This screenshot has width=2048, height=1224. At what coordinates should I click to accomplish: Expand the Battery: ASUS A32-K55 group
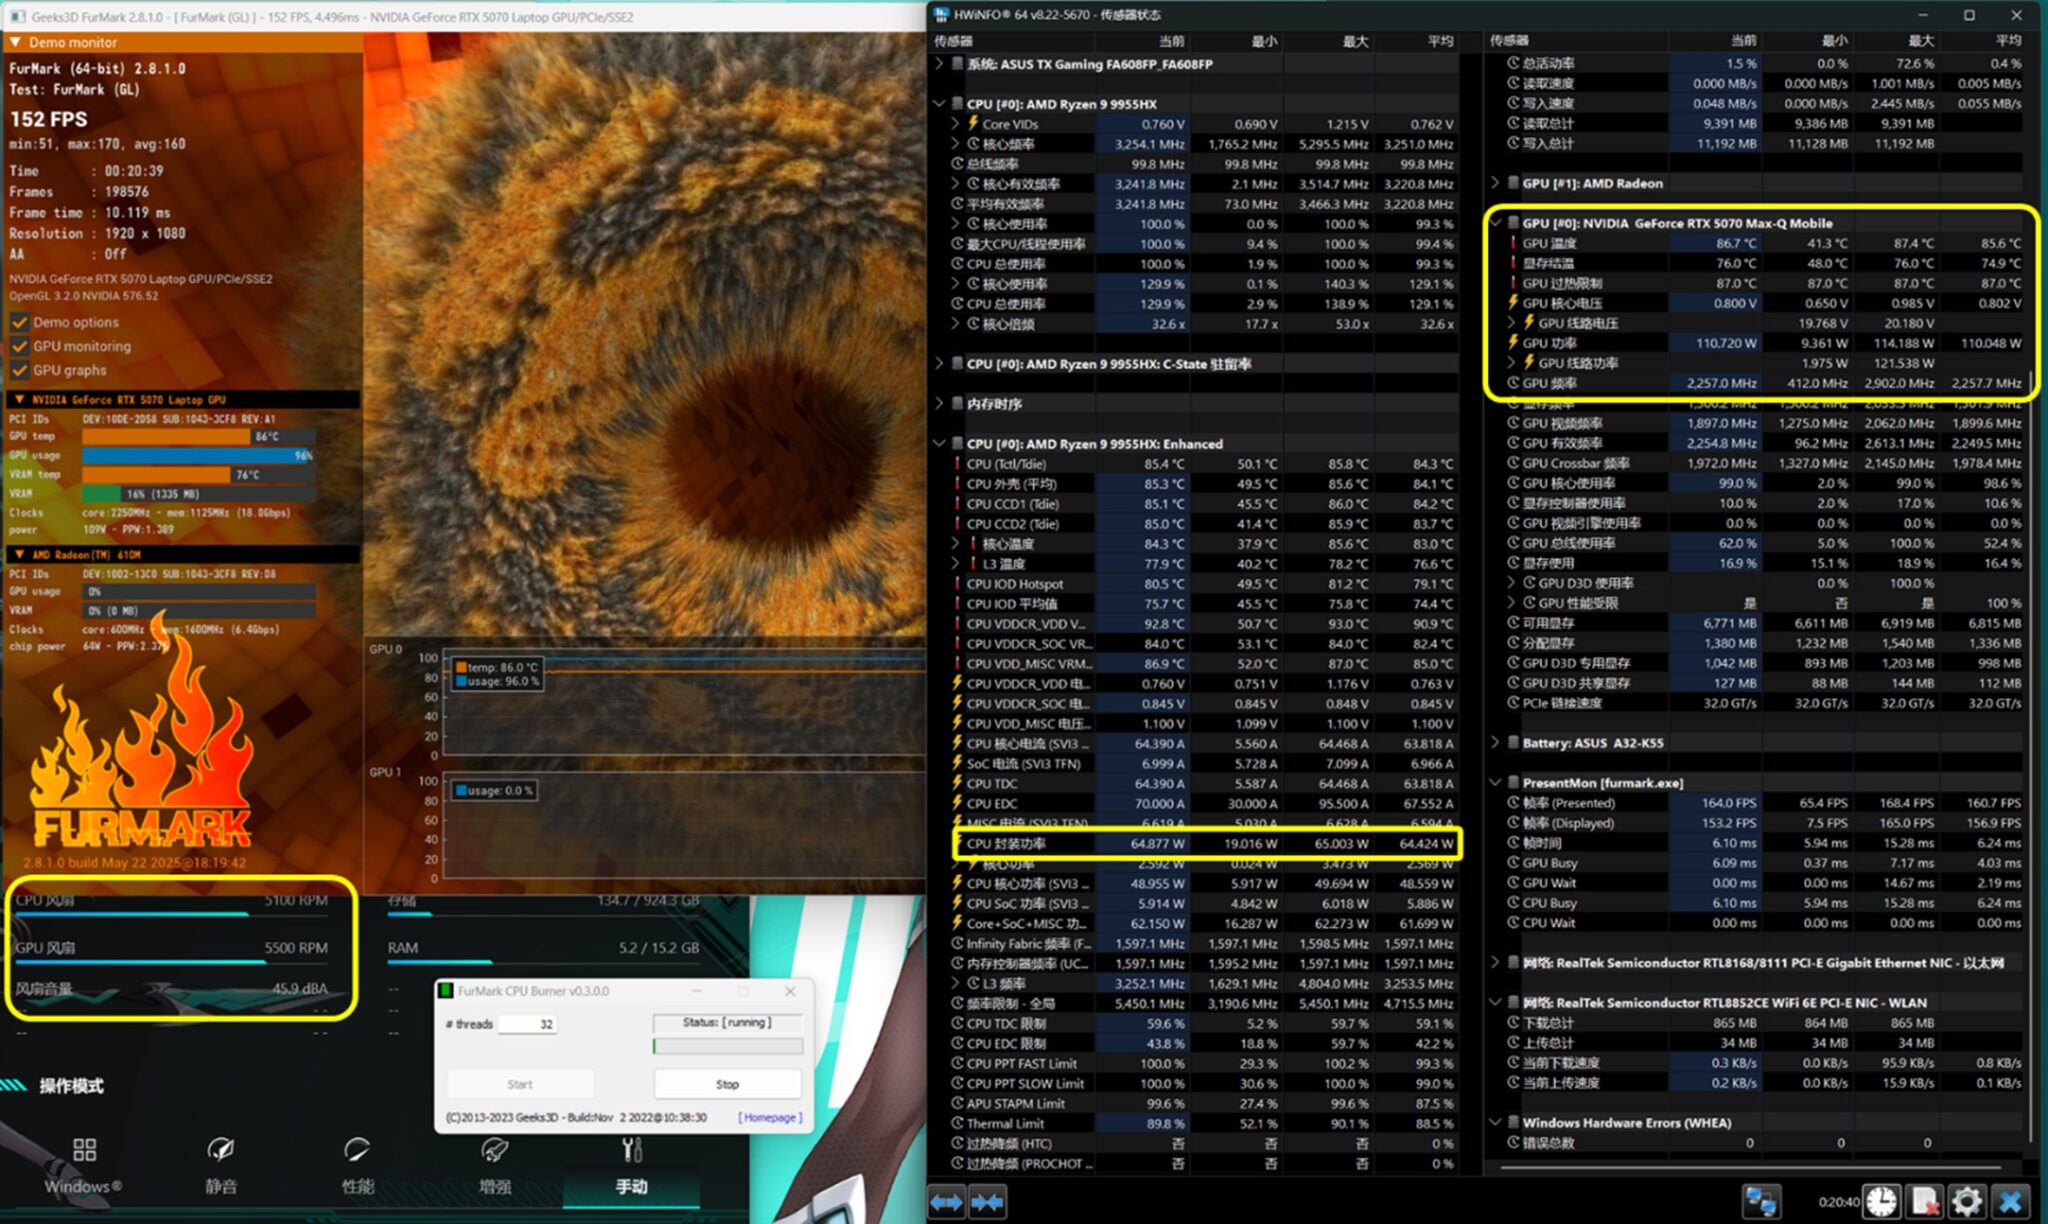1495,743
